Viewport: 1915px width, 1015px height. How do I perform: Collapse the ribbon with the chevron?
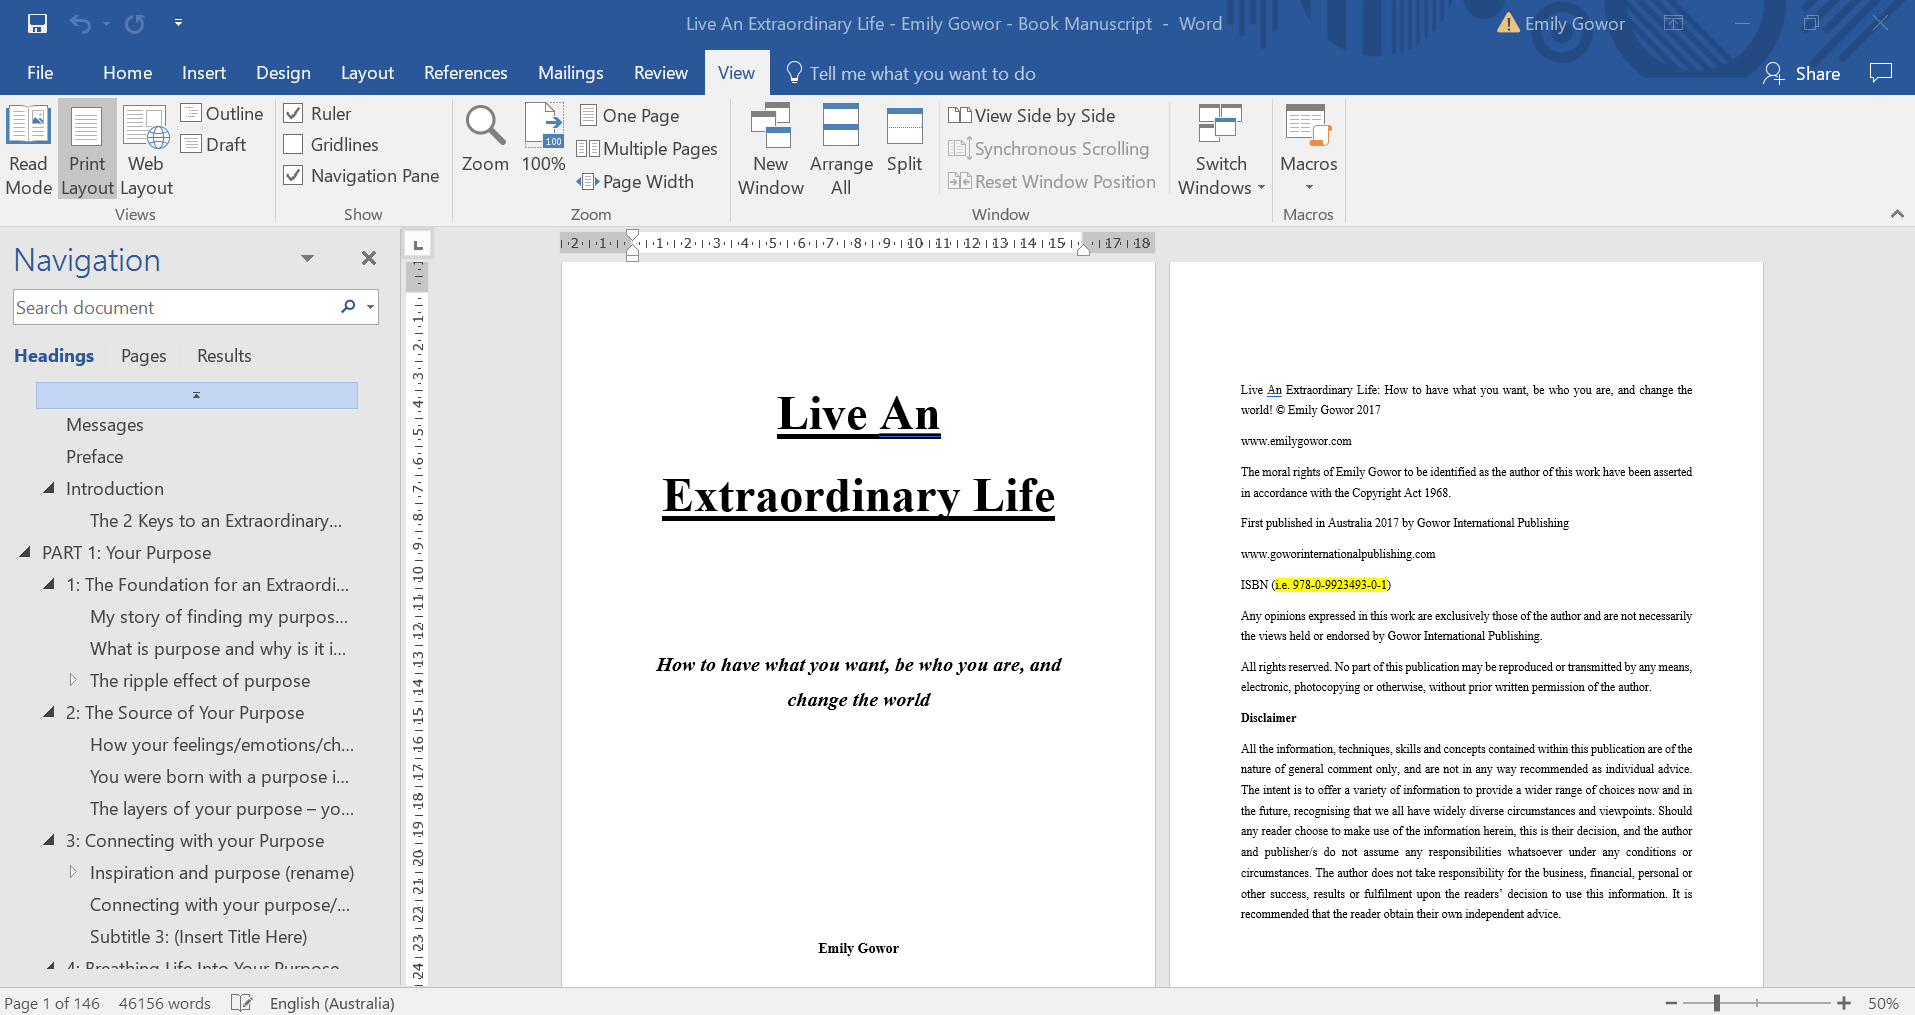(1897, 213)
